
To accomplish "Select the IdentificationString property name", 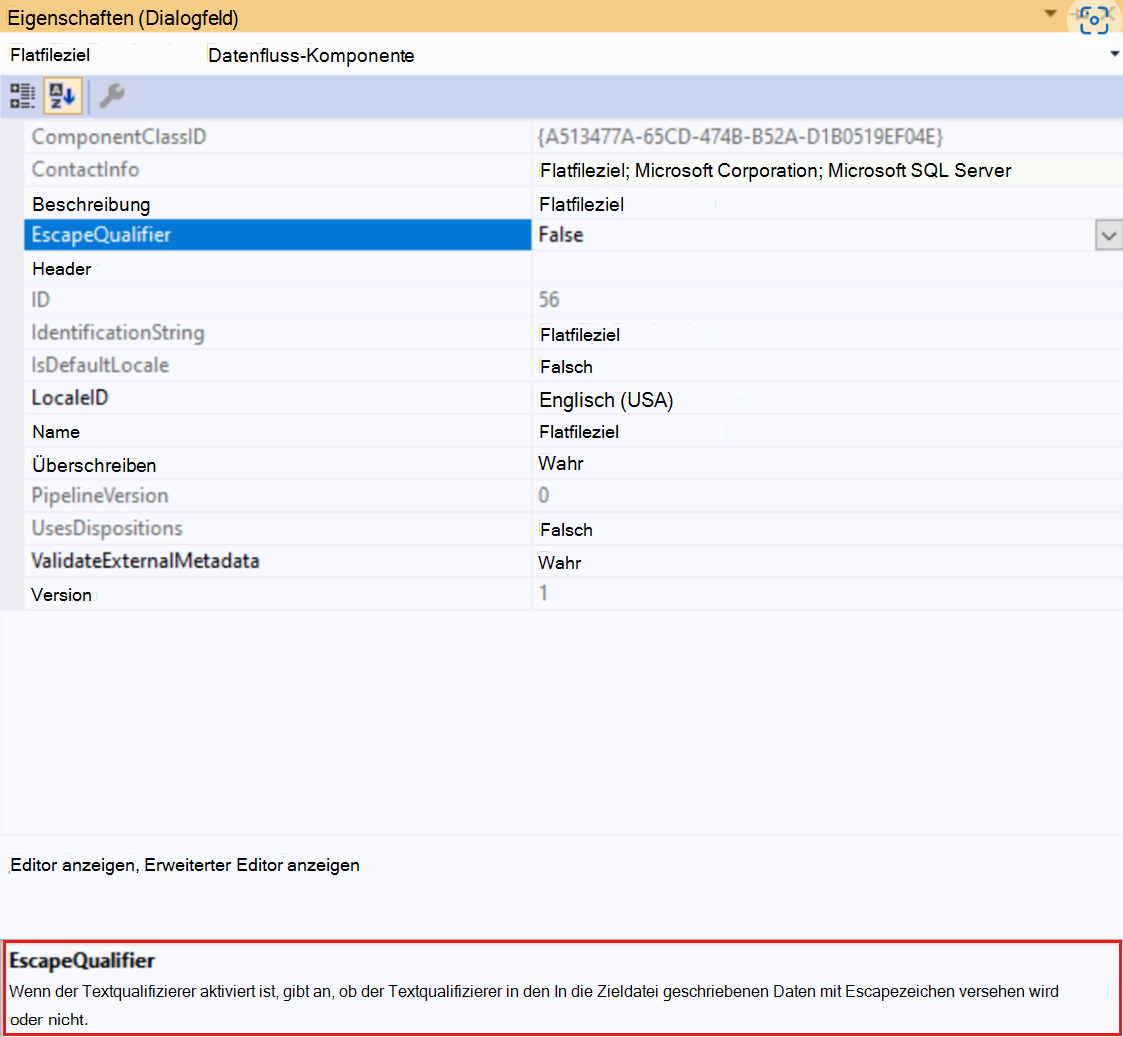I will (118, 333).
